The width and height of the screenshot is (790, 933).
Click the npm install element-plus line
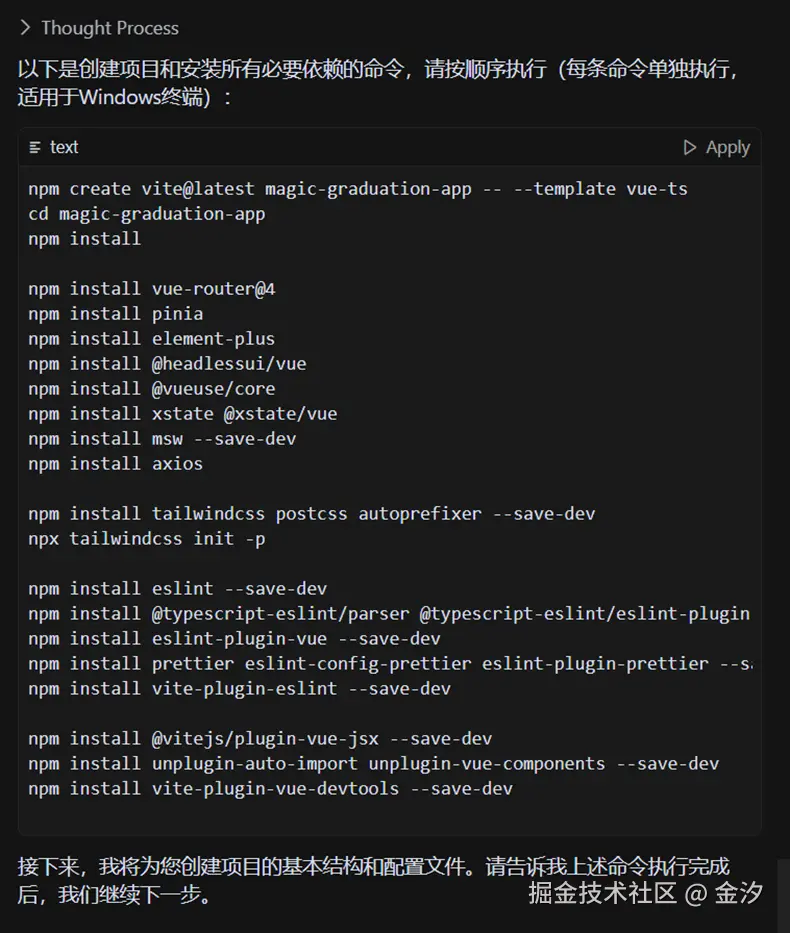coord(151,339)
